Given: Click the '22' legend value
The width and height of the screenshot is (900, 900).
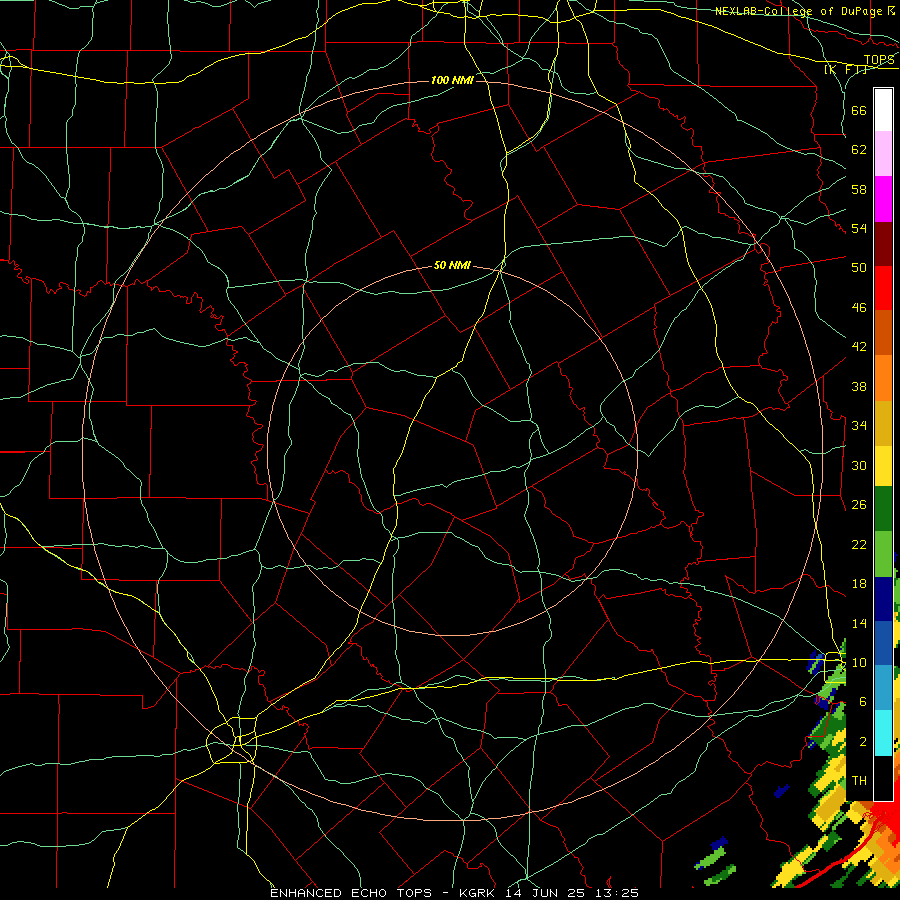Looking at the screenshot, I should [859, 544].
